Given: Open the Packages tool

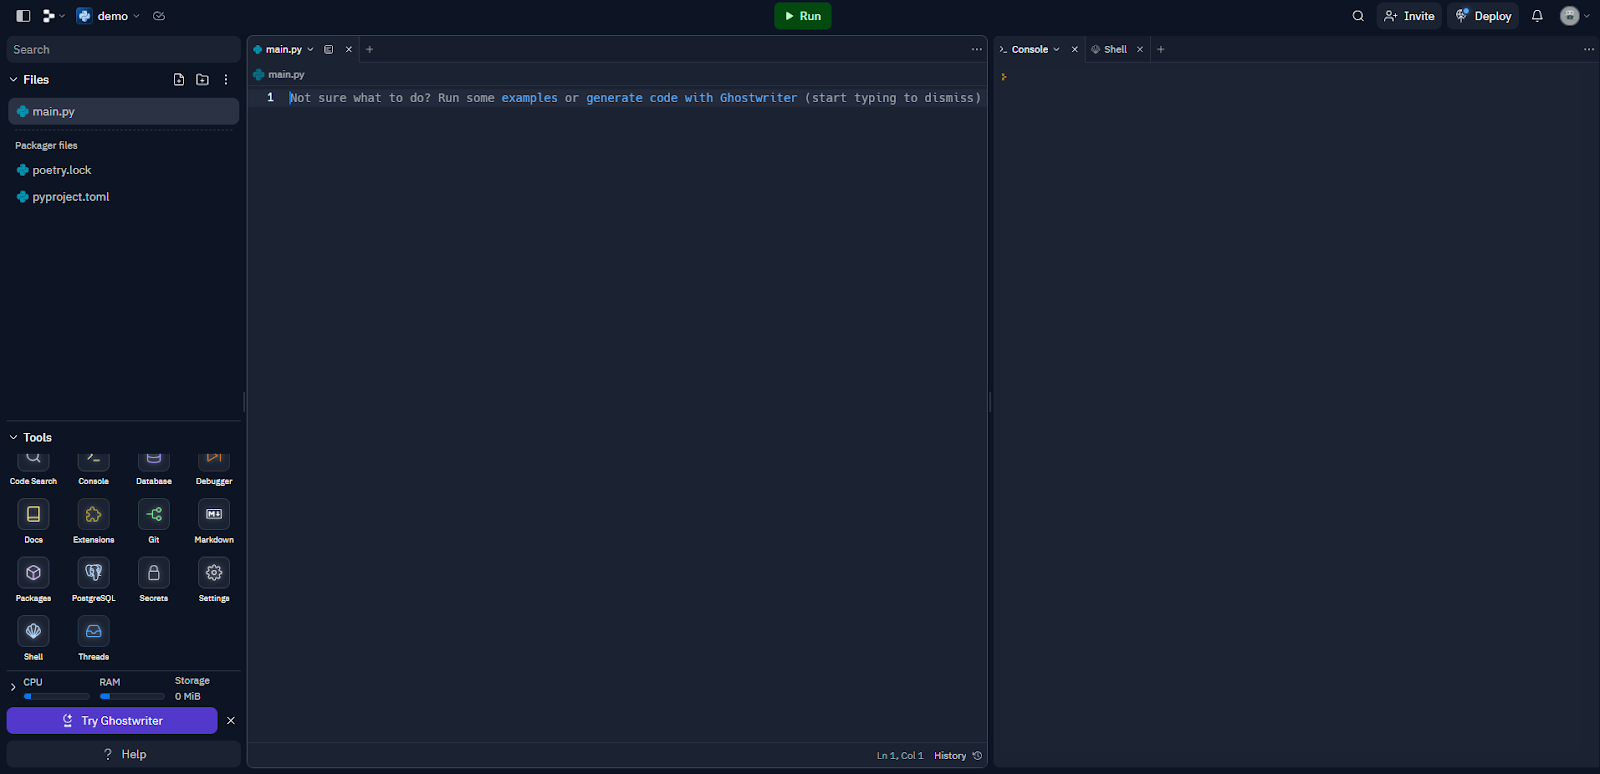Looking at the screenshot, I should [x=33, y=573].
